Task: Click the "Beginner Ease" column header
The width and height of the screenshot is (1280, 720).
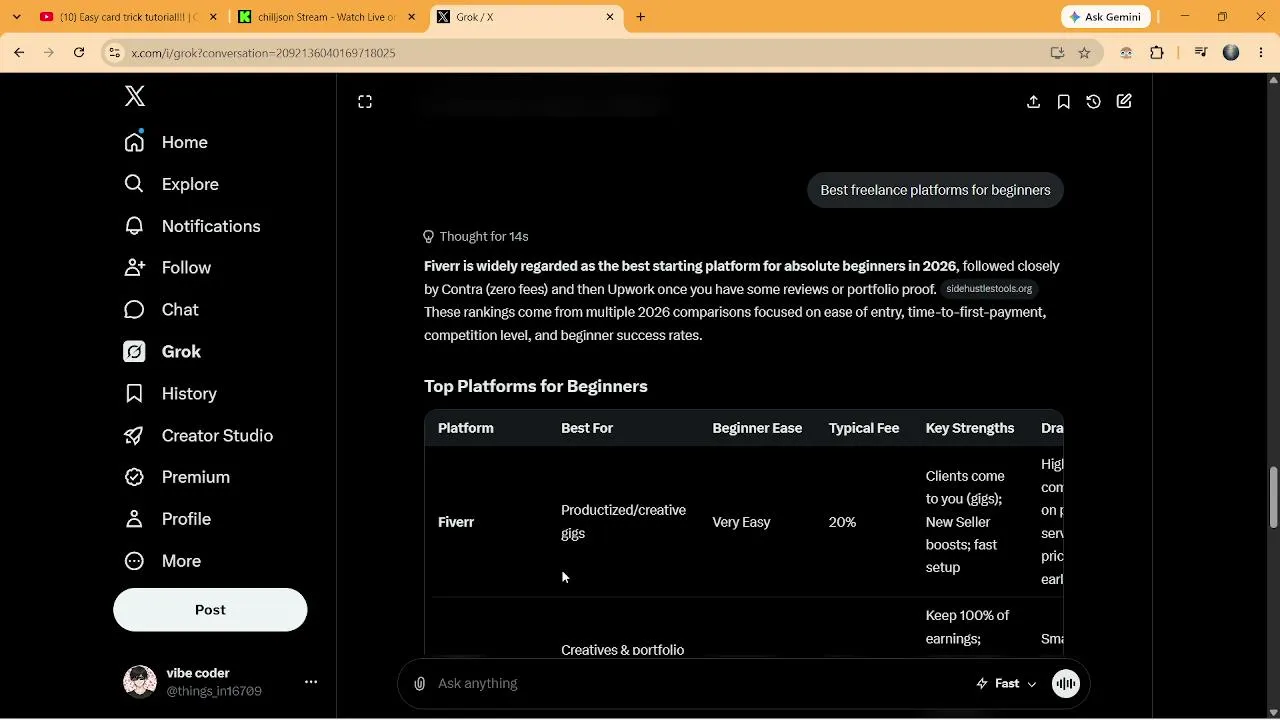Action: click(x=757, y=428)
